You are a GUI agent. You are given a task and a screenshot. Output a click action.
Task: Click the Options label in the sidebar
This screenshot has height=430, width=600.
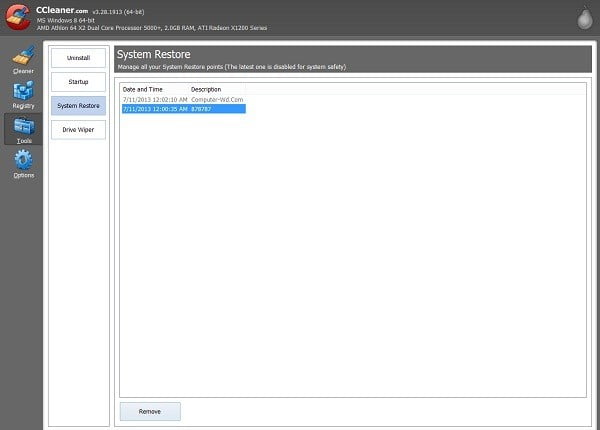click(24, 175)
